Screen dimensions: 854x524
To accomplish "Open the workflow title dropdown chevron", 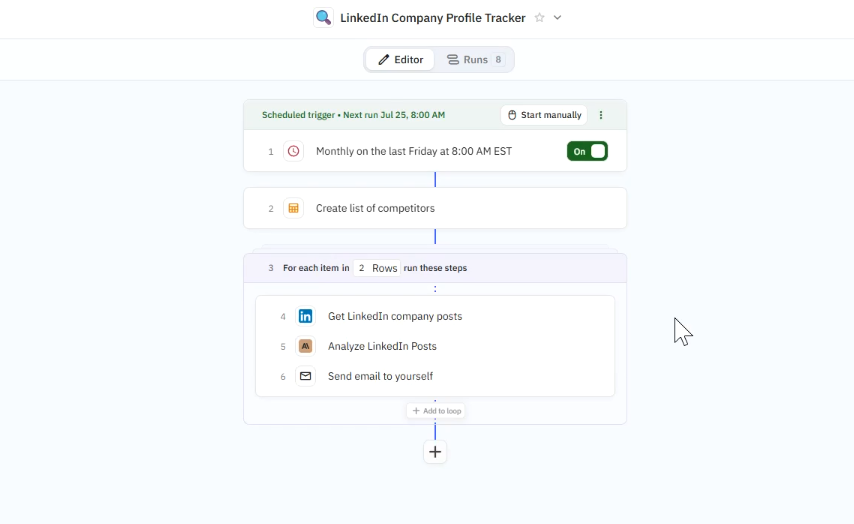I will 557,17.
